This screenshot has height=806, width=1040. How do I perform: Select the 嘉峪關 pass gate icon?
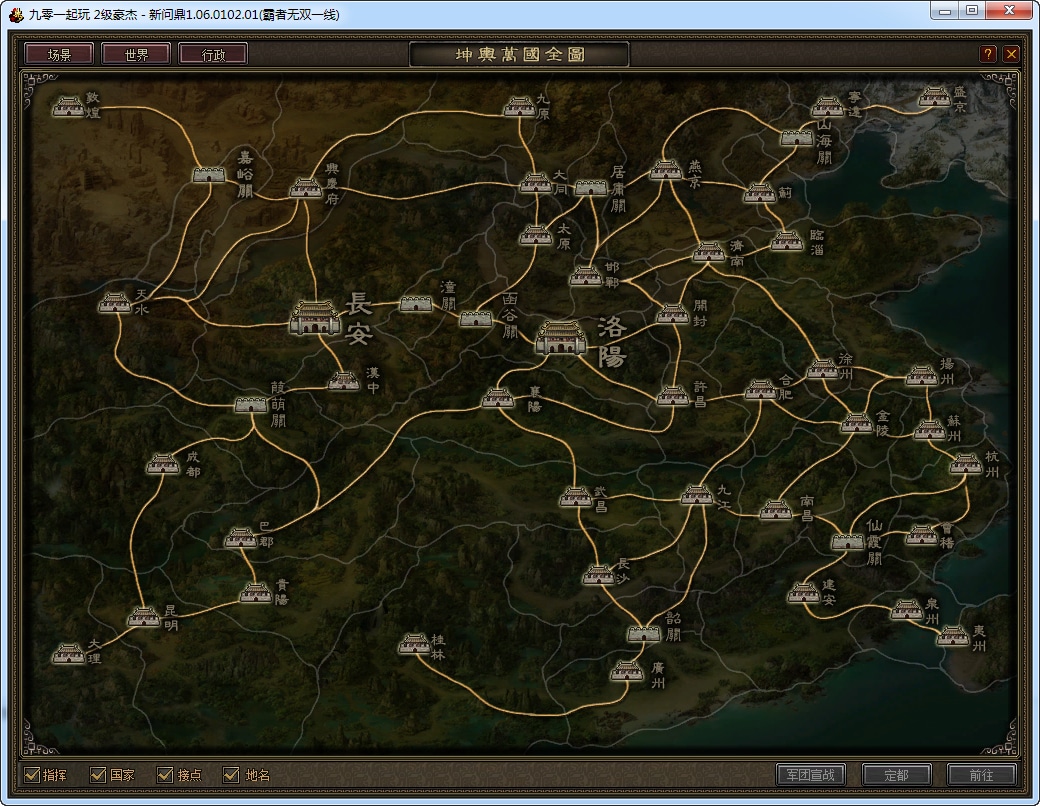[x=210, y=174]
